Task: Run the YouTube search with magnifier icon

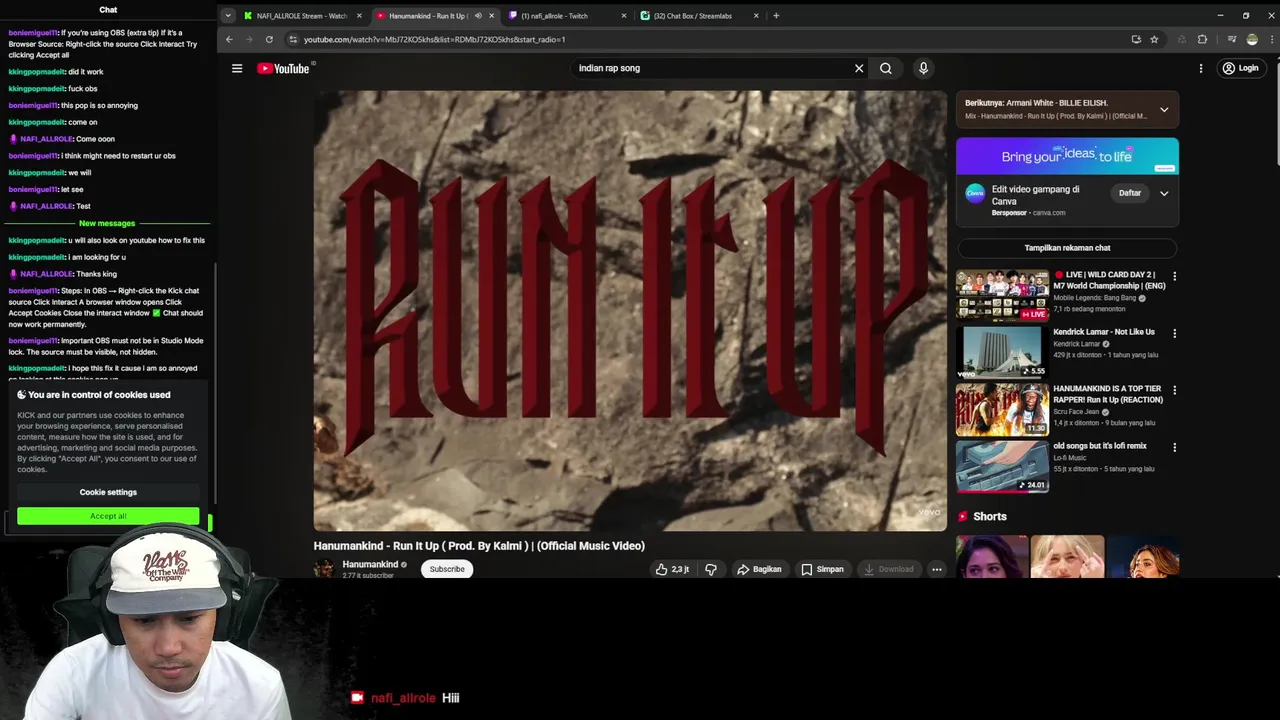Action: point(886,68)
